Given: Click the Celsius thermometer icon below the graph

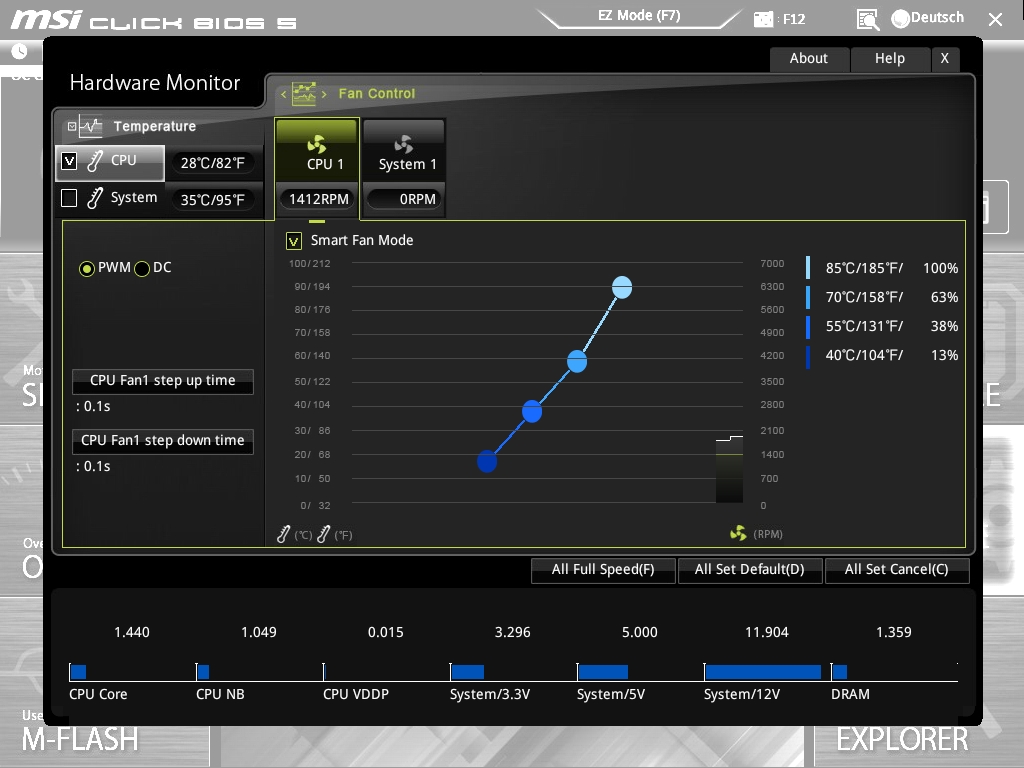Looking at the screenshot, I should (x=283, y=534).
